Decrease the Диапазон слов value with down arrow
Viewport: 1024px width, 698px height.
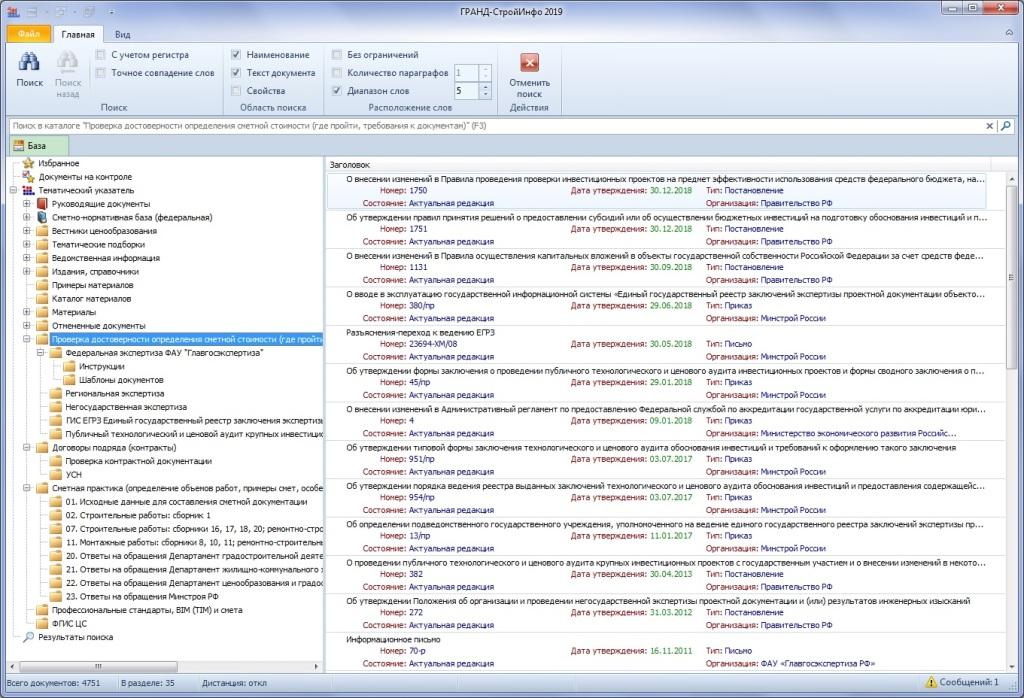pos(485,95)
